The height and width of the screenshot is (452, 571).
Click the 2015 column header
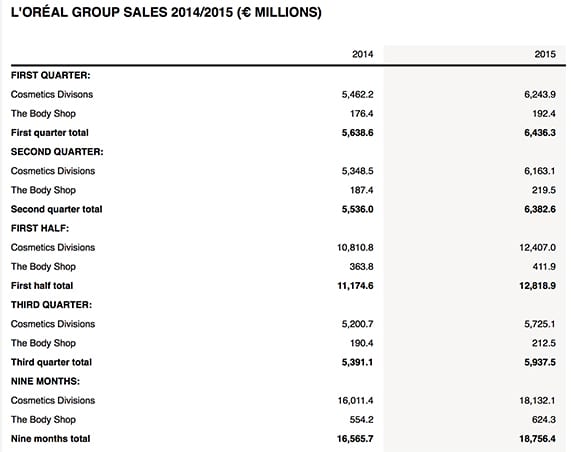[545, 54]
